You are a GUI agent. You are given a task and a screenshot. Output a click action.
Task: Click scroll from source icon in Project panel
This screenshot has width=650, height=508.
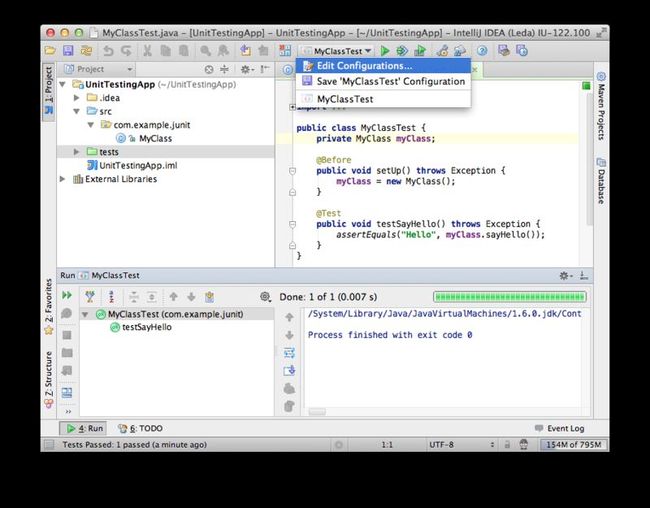(x=209, y=69)
